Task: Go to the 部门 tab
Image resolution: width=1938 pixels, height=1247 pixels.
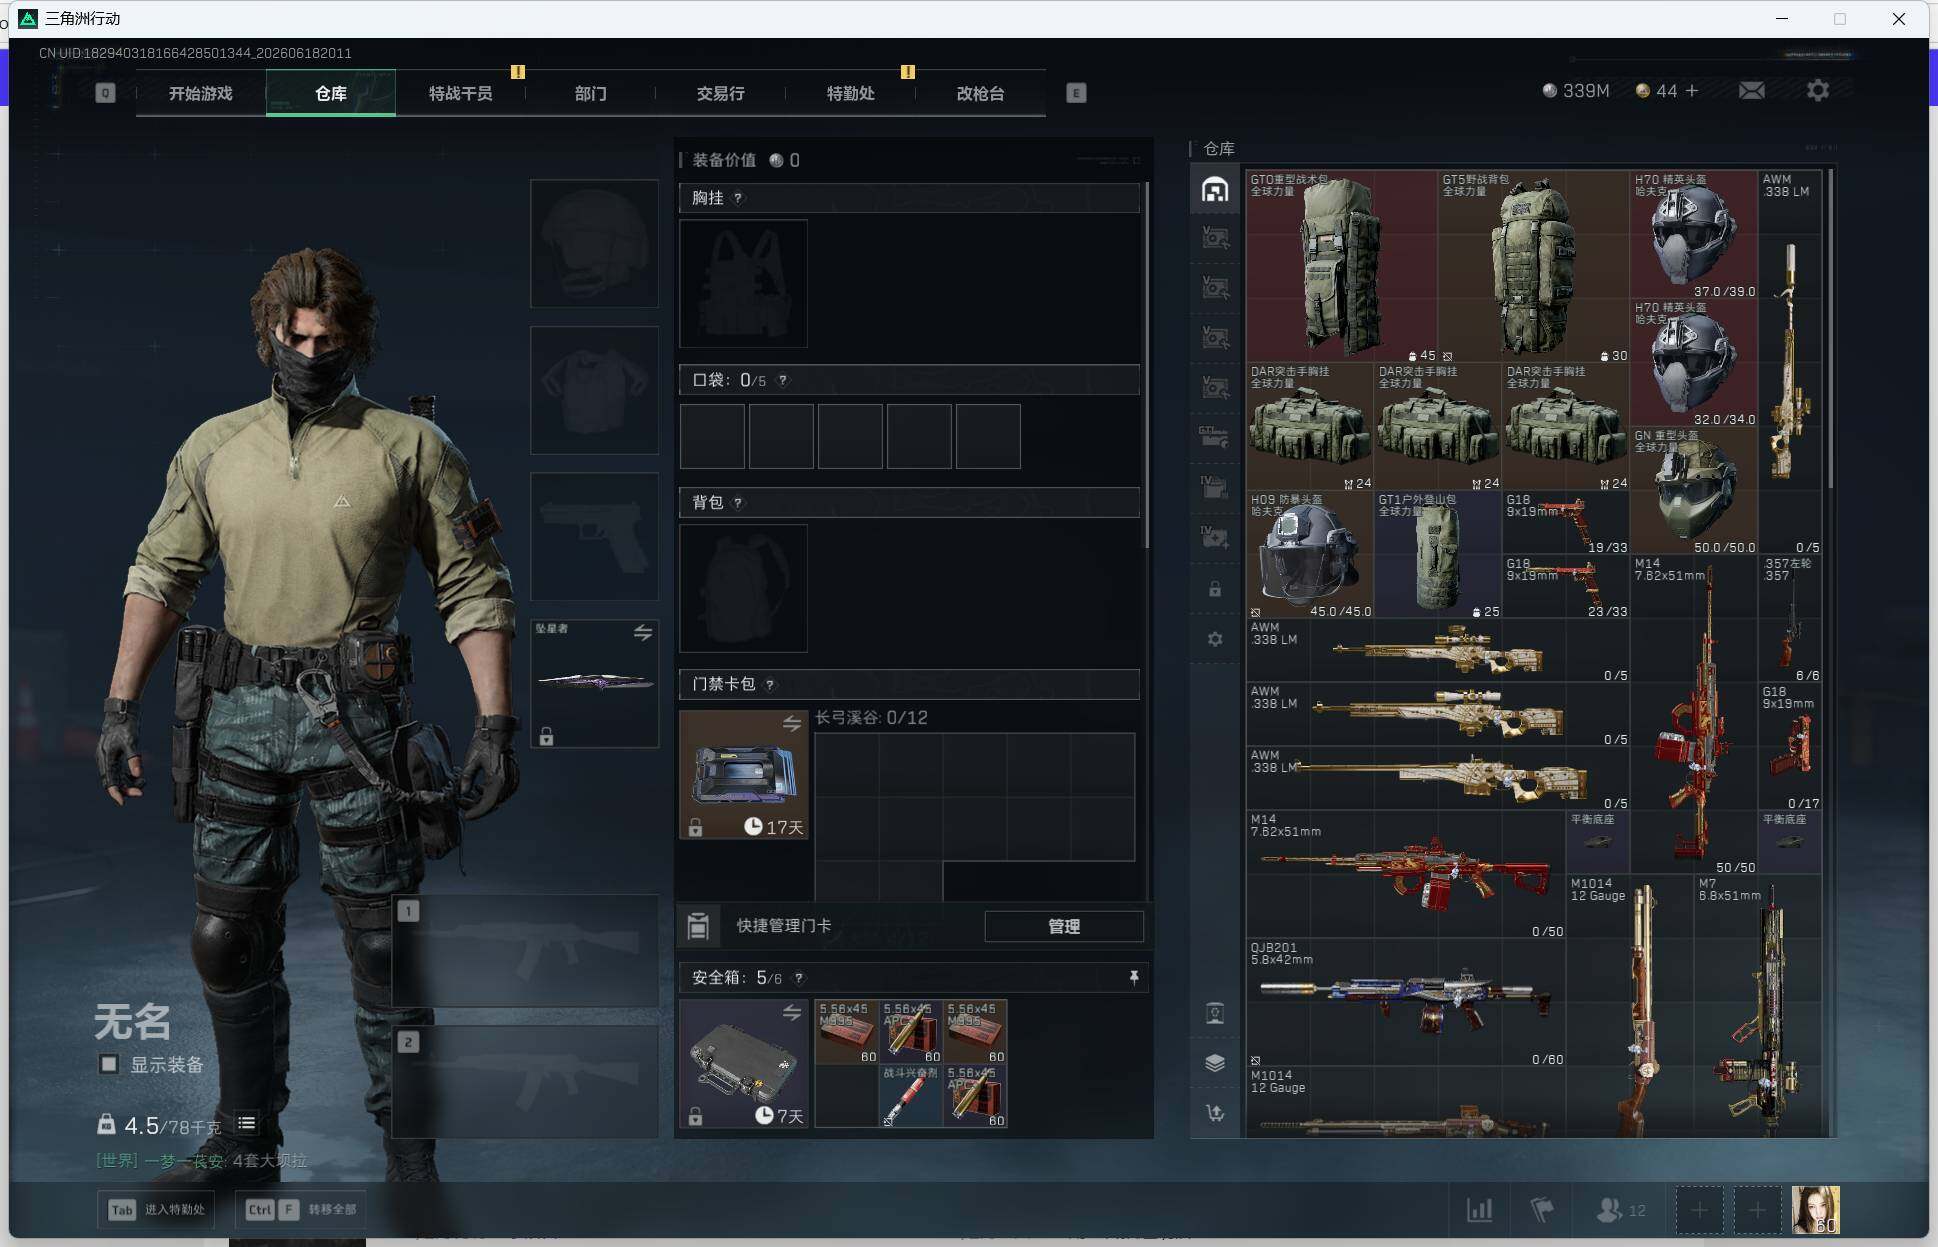Action: coord(590,93)
